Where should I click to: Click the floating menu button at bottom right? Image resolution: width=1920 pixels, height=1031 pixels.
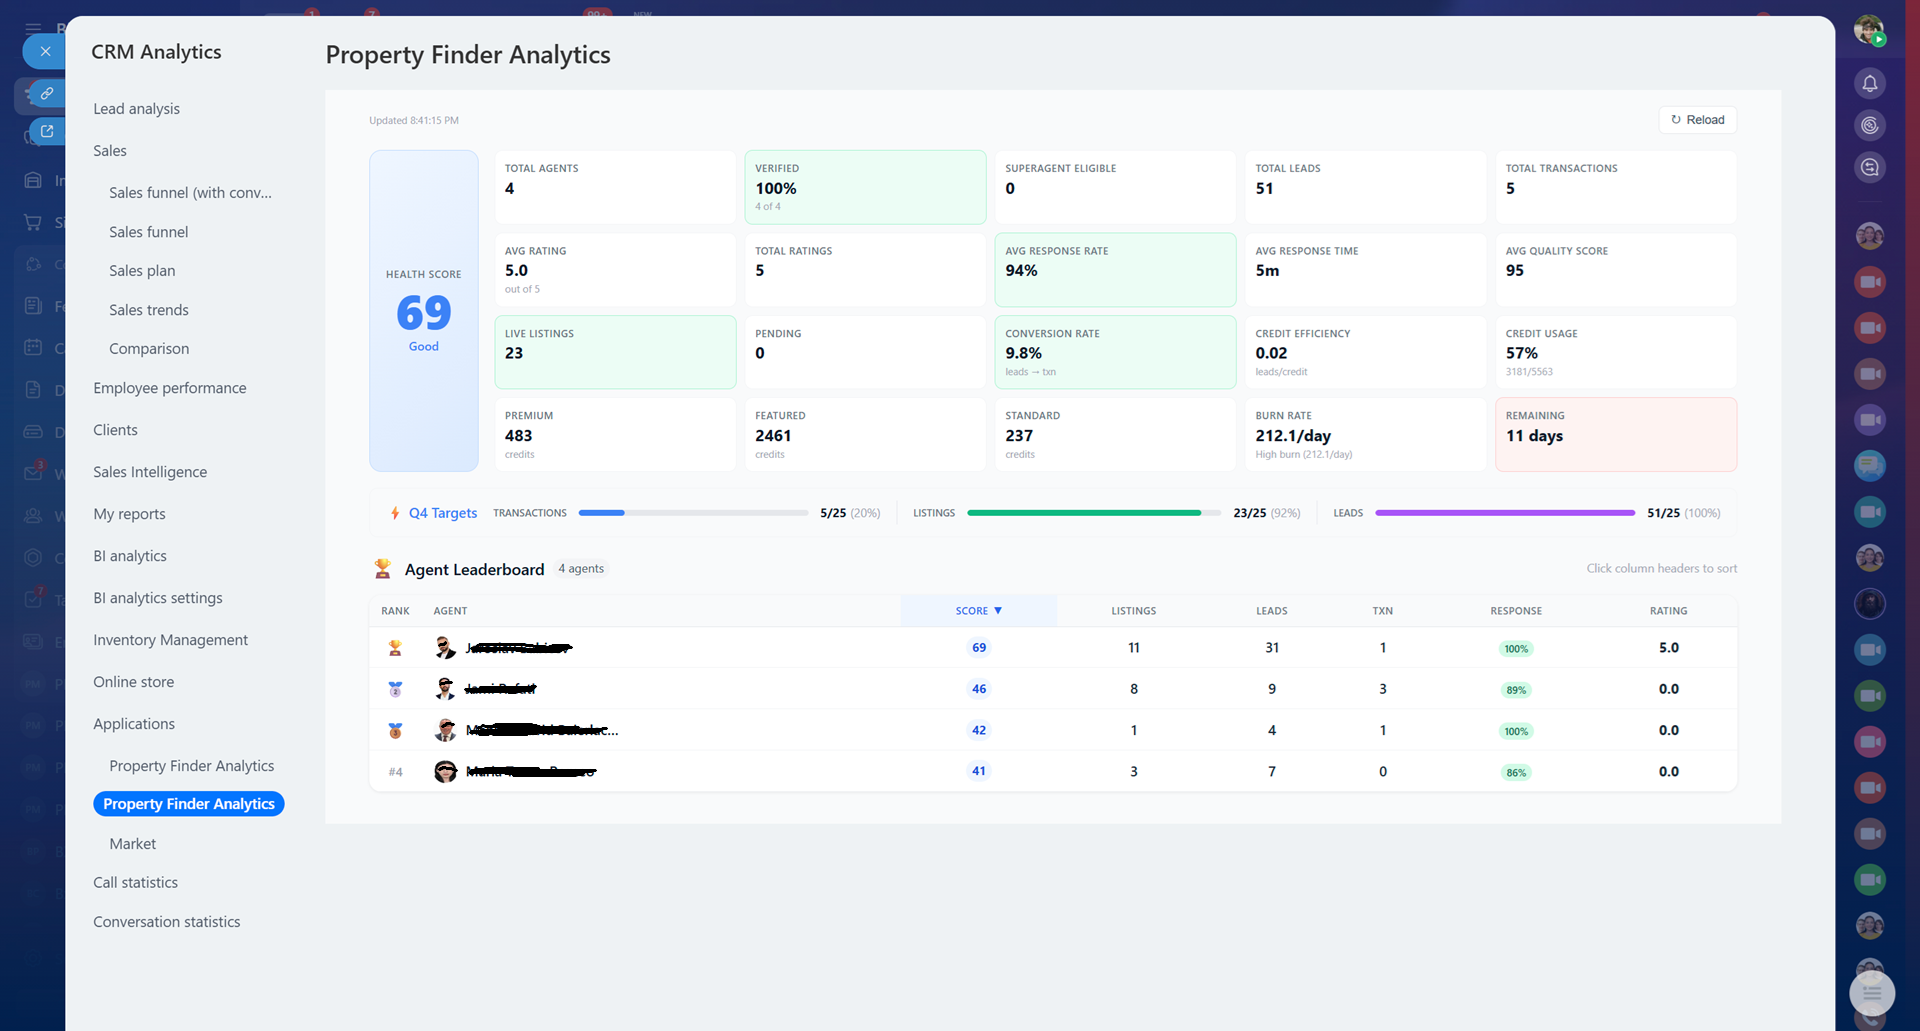tap(1871, 993)
